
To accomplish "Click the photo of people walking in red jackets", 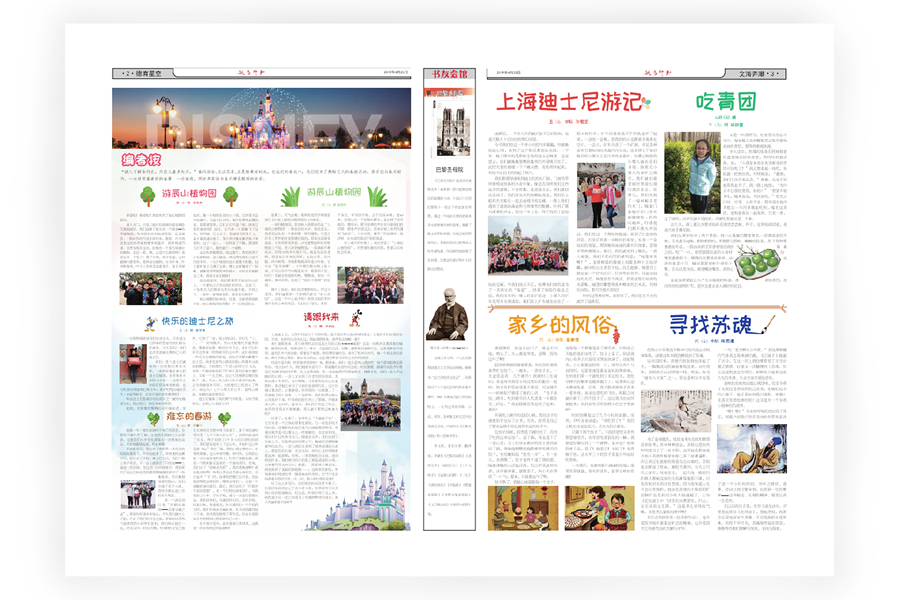I will pyautogui.click(x=600, y=195).
